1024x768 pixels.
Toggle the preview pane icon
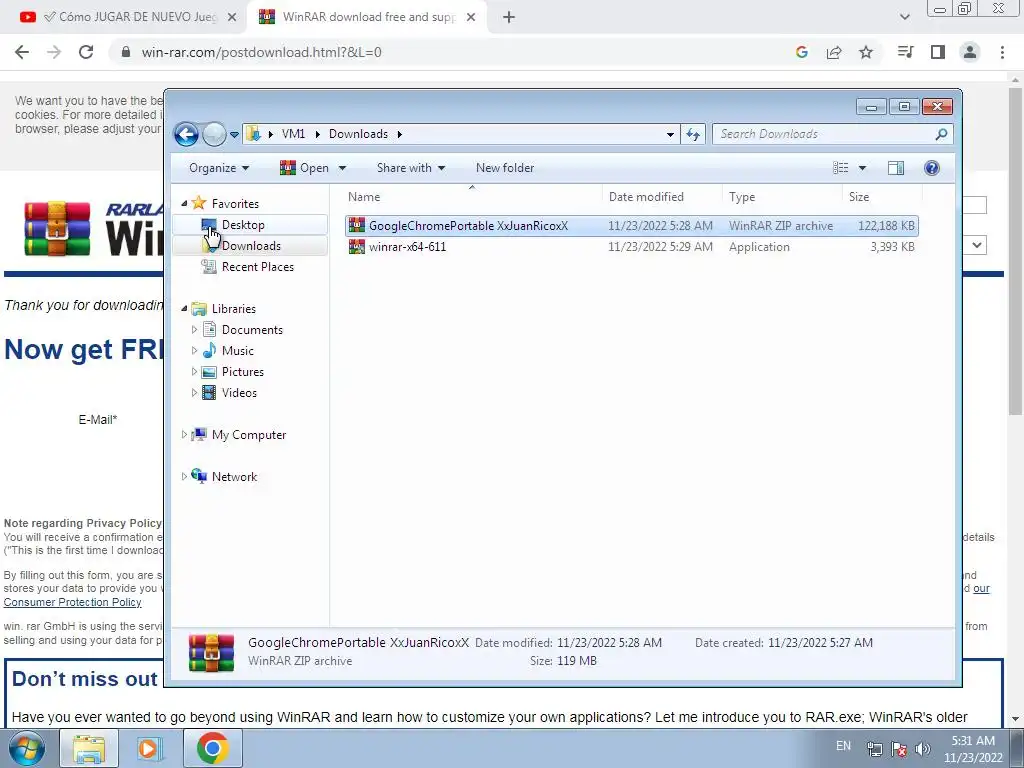tap(896, 168)
